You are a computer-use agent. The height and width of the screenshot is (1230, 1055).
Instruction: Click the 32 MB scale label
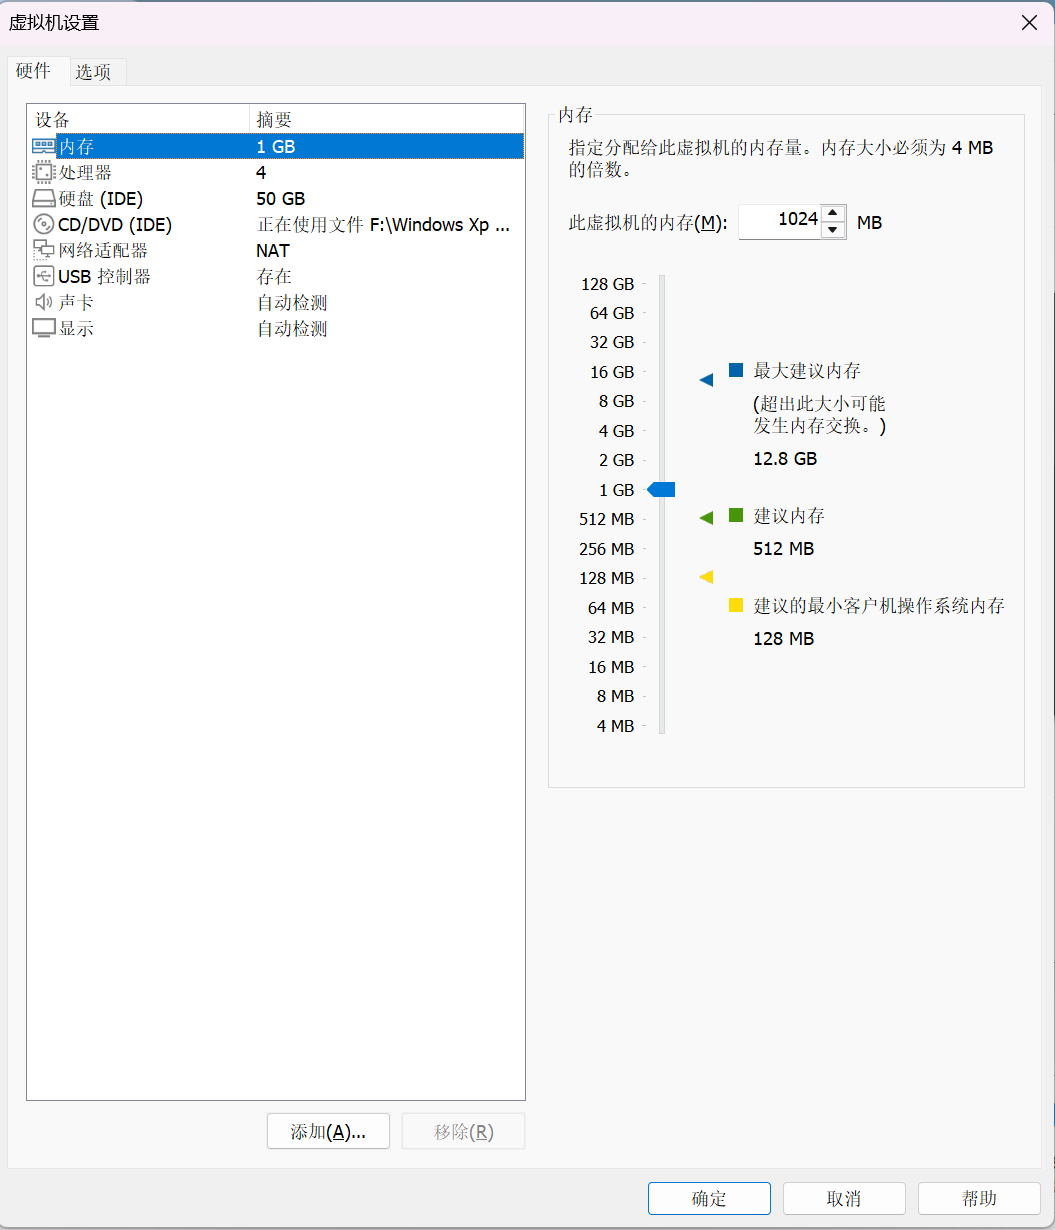point(611,637)
